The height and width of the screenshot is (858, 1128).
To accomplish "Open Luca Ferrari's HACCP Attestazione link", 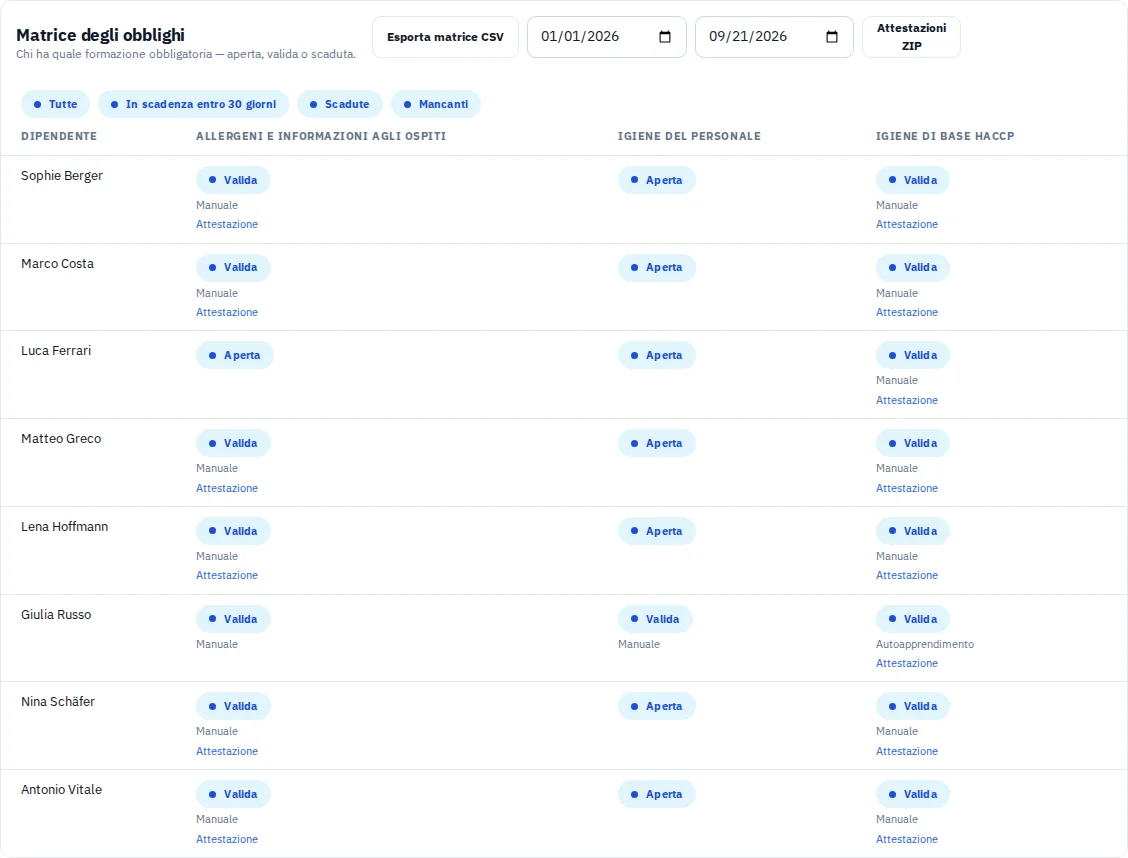I will coord(906,400).
